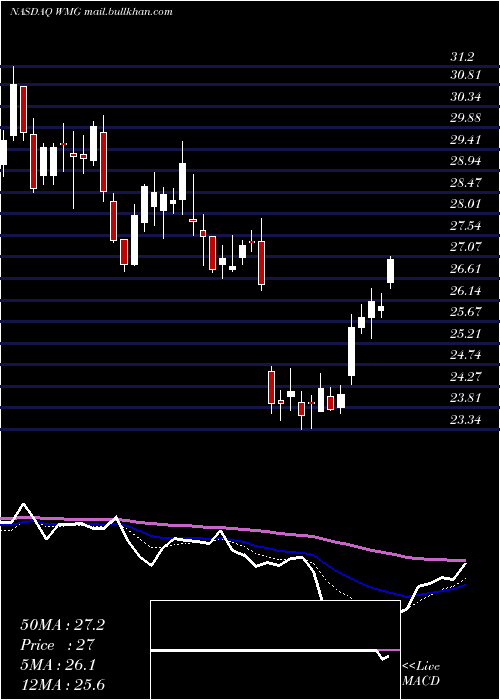The height and width of the screenshot is (700, 500).
Task: Click the 28.01 price axis label
Action: pos(466,204)
